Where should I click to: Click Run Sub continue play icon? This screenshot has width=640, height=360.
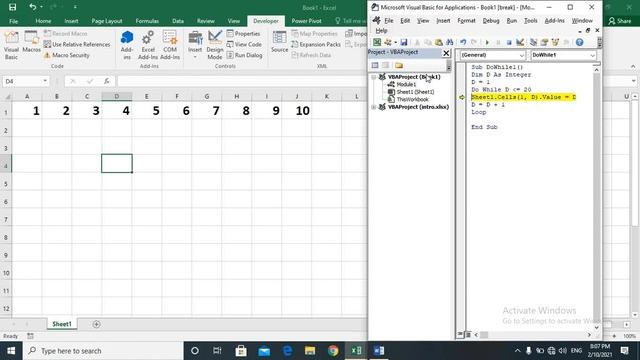tap(487, 42)
